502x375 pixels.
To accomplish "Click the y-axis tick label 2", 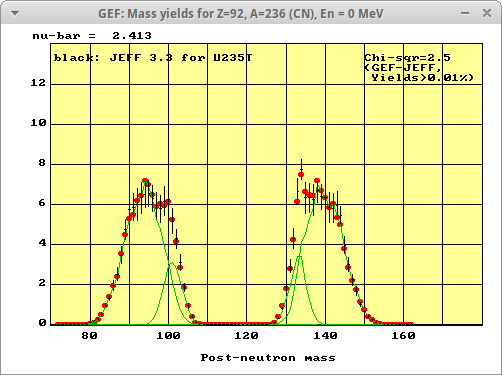I will coord(42,283).
